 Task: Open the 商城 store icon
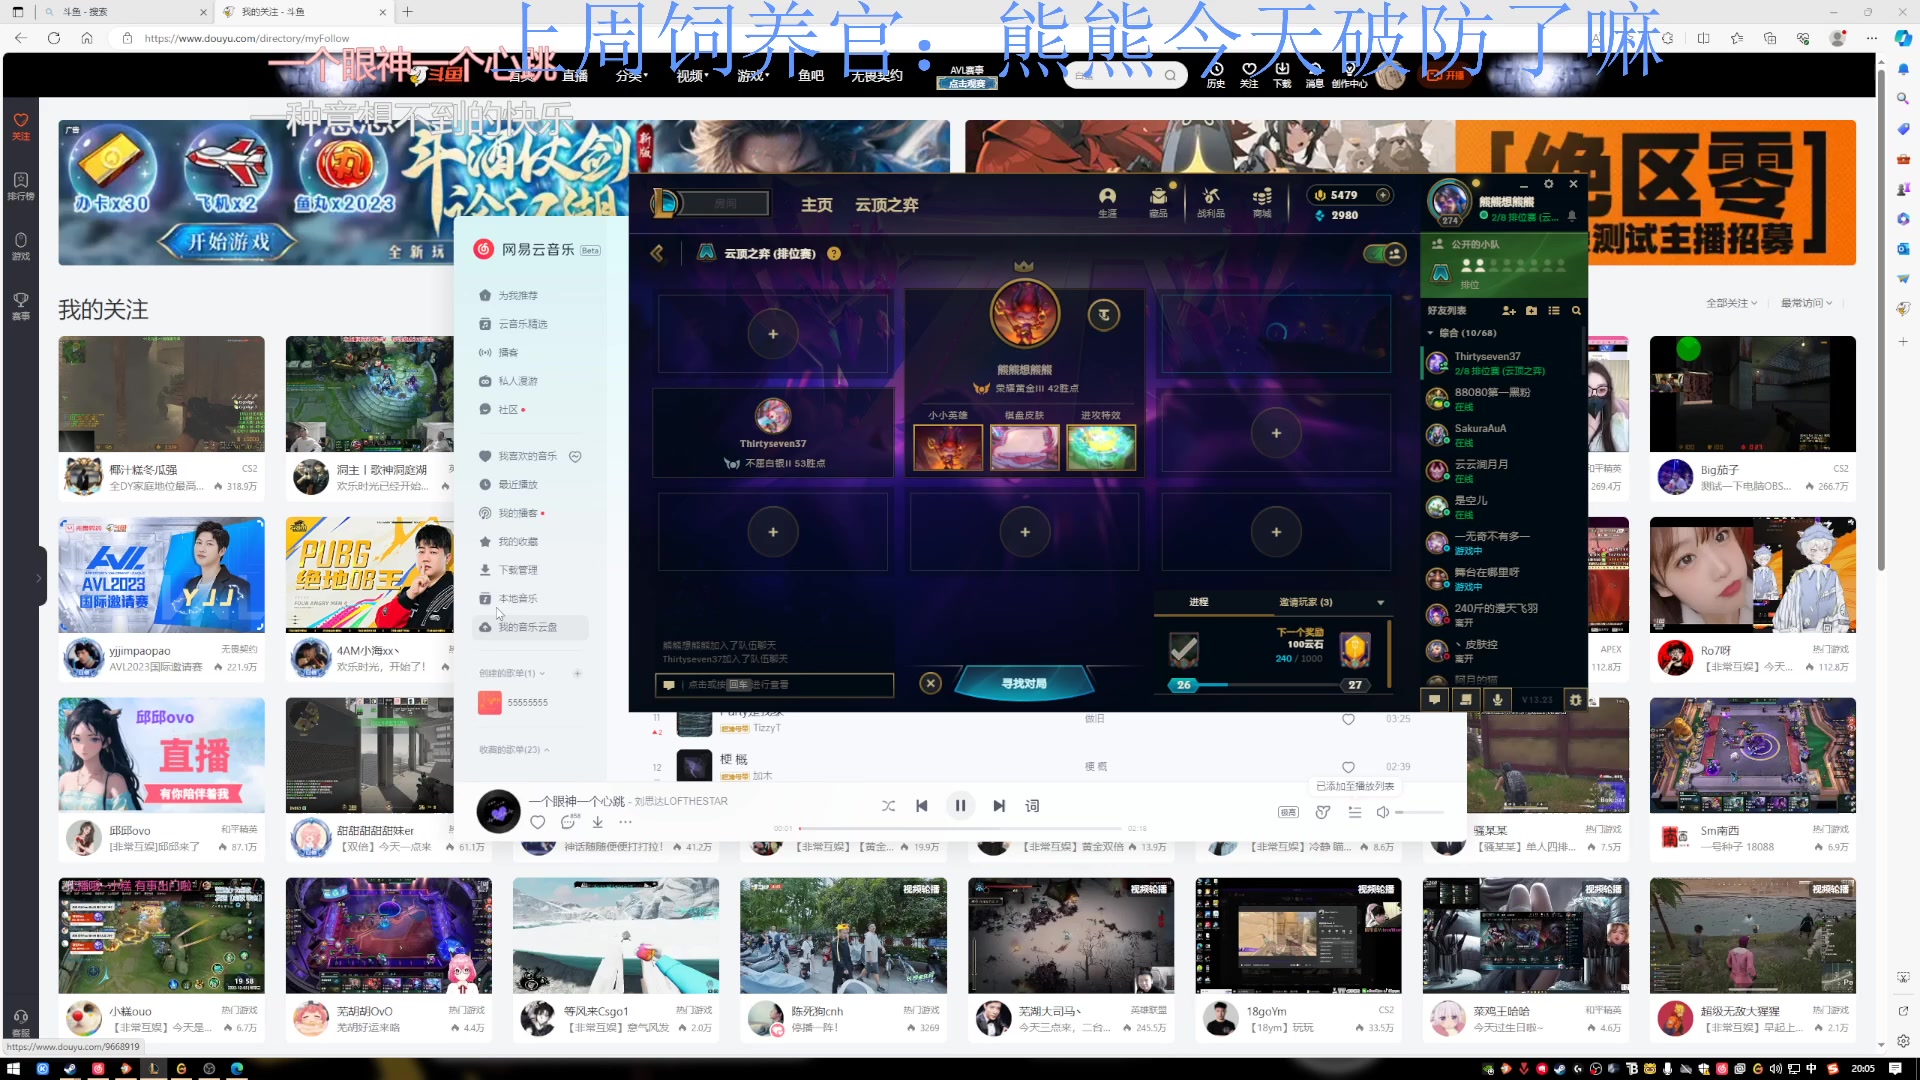click(x=1262, y=201)
